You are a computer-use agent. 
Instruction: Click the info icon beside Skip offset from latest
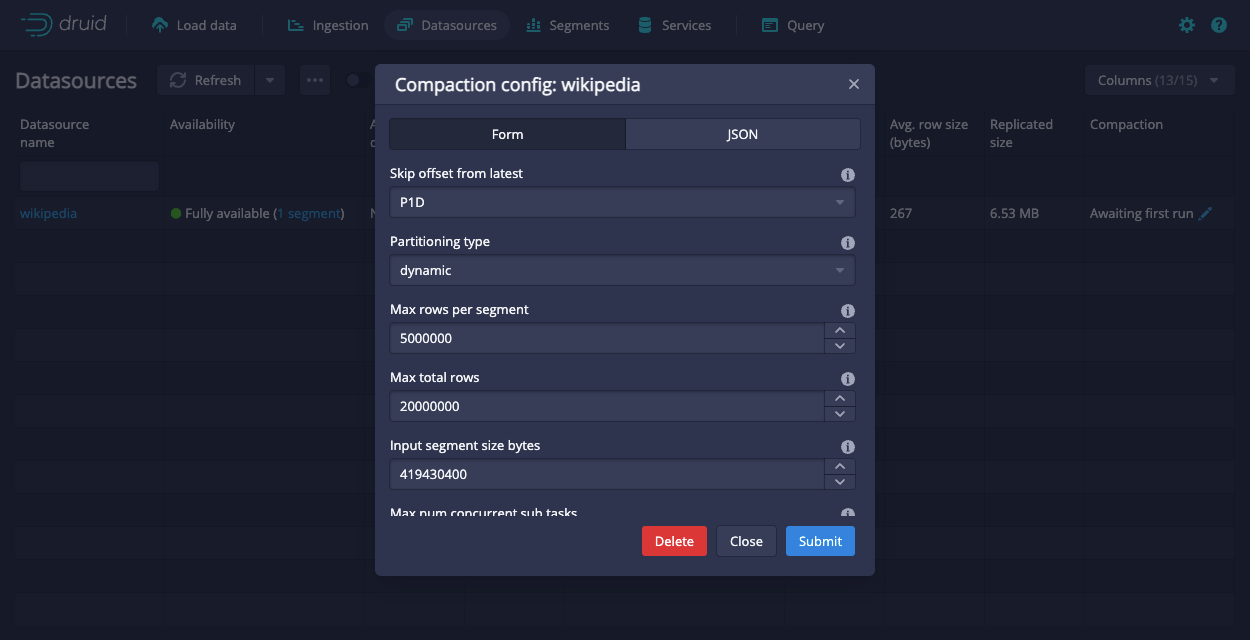[847, 174]
